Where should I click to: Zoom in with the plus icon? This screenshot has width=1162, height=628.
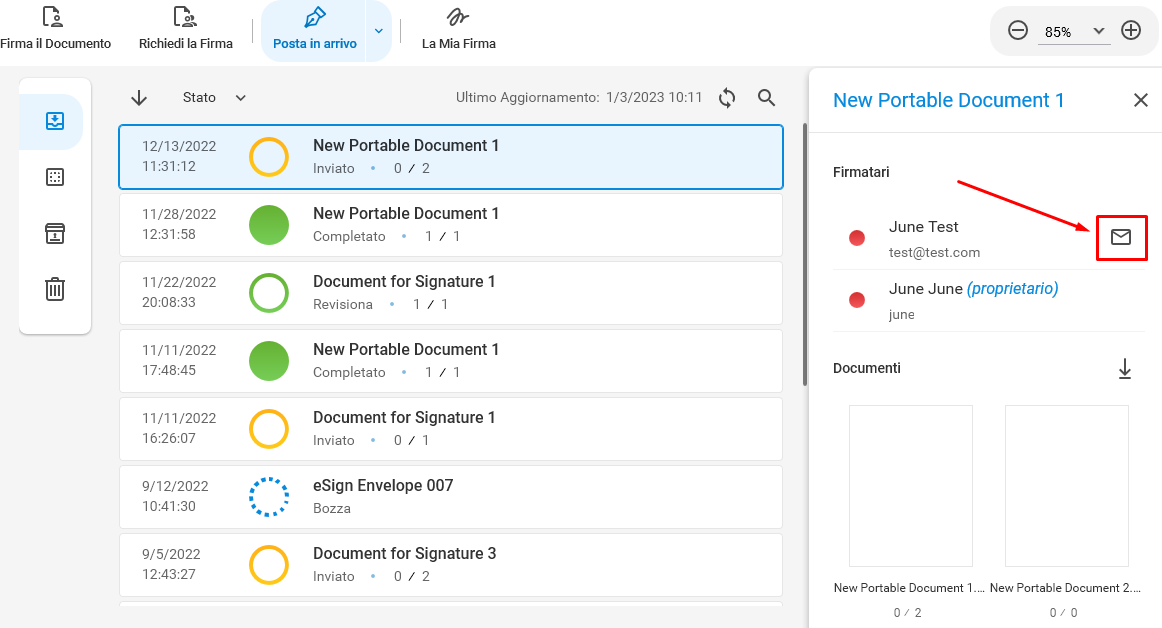point(1131,30)
